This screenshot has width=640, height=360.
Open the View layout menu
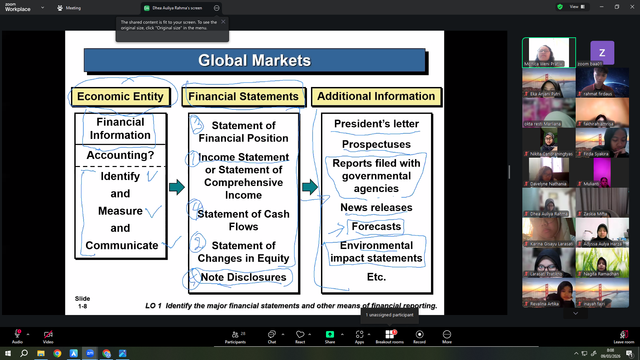577,7
